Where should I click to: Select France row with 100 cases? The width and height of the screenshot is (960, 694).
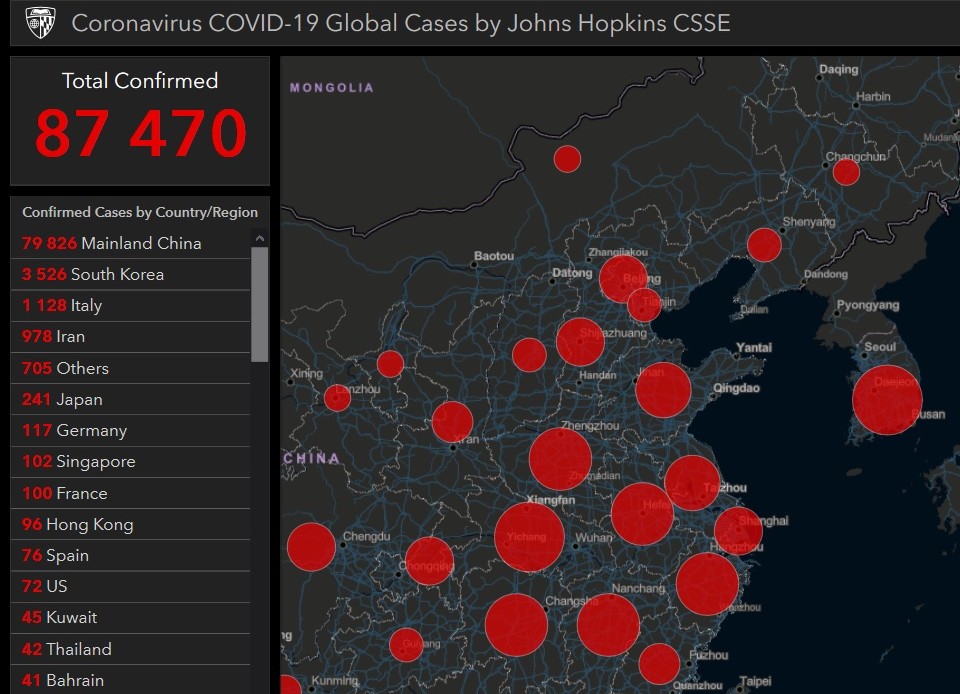[x=130, y=493]
